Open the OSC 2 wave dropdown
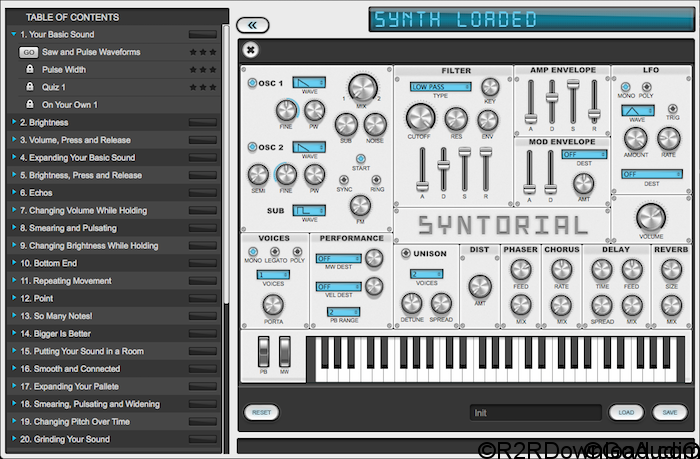Screen dimensions: 700x459 (x=309, y=147)
